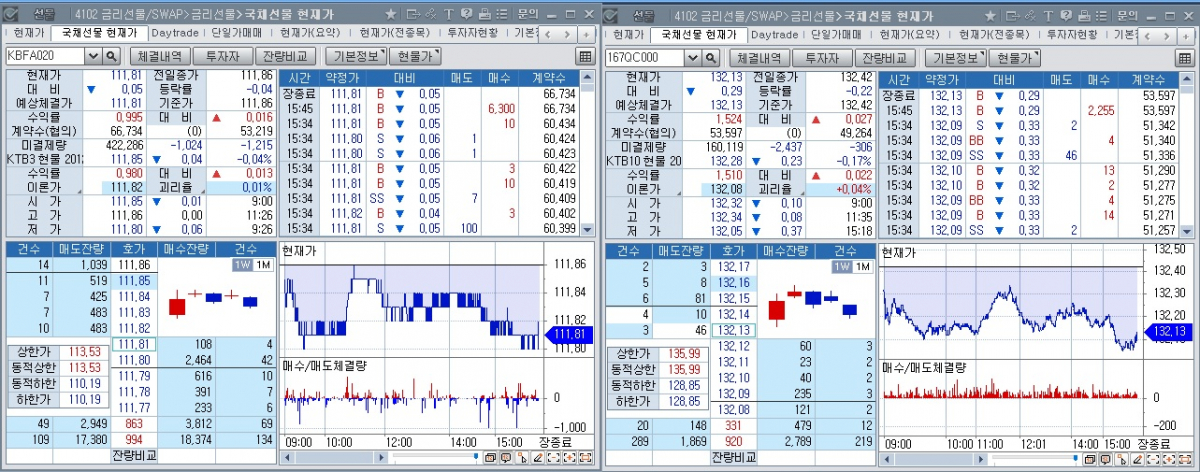
Task: Click the grid layout icon in the left window toolbar
Action: point(585,57)
